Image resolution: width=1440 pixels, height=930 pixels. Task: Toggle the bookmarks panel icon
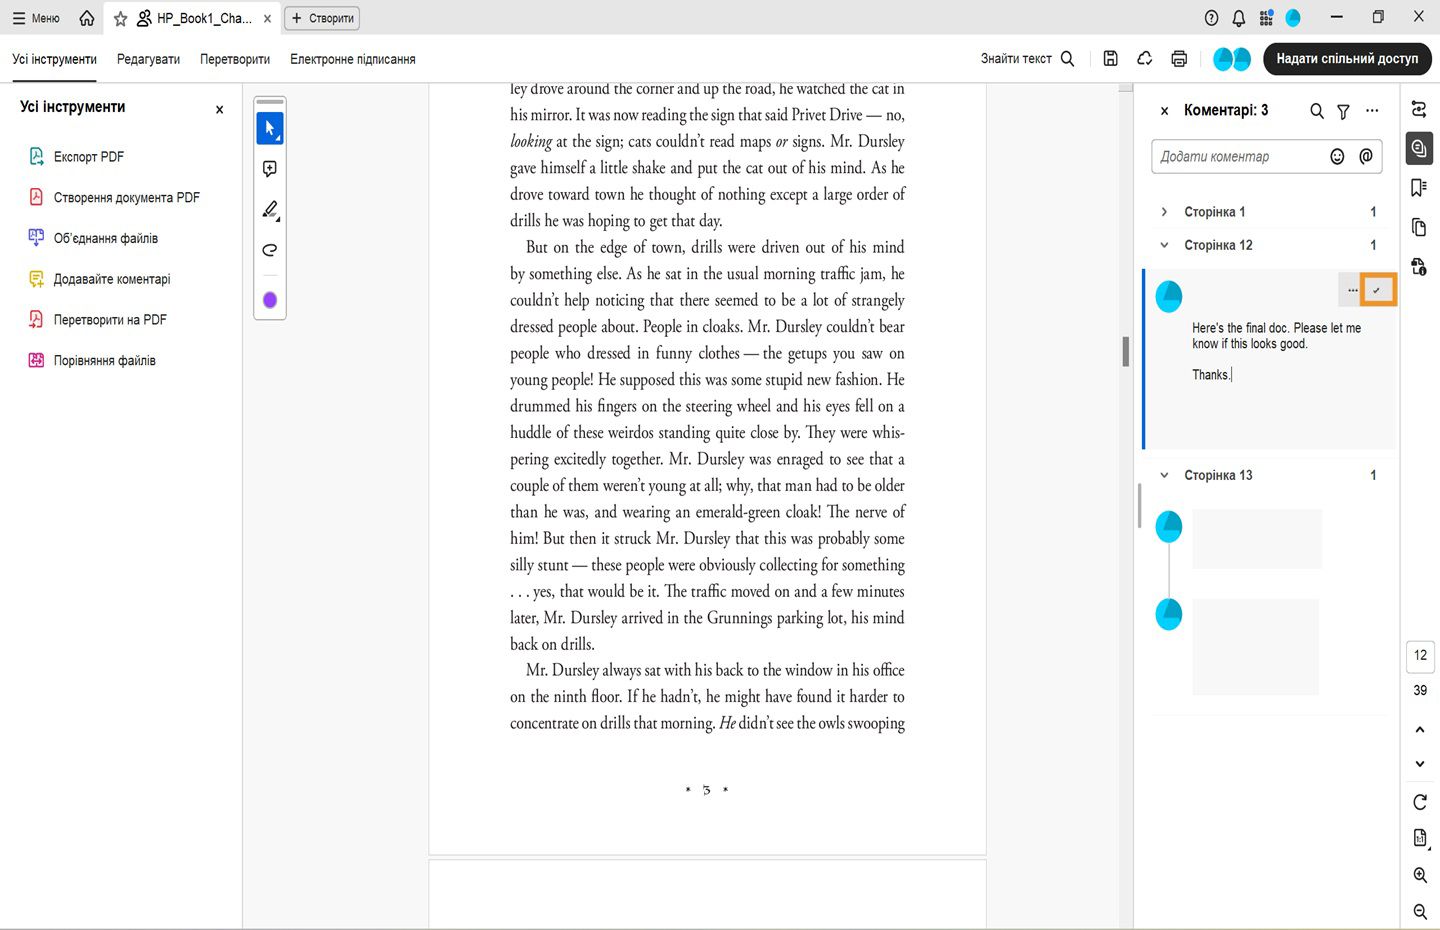1419,188
